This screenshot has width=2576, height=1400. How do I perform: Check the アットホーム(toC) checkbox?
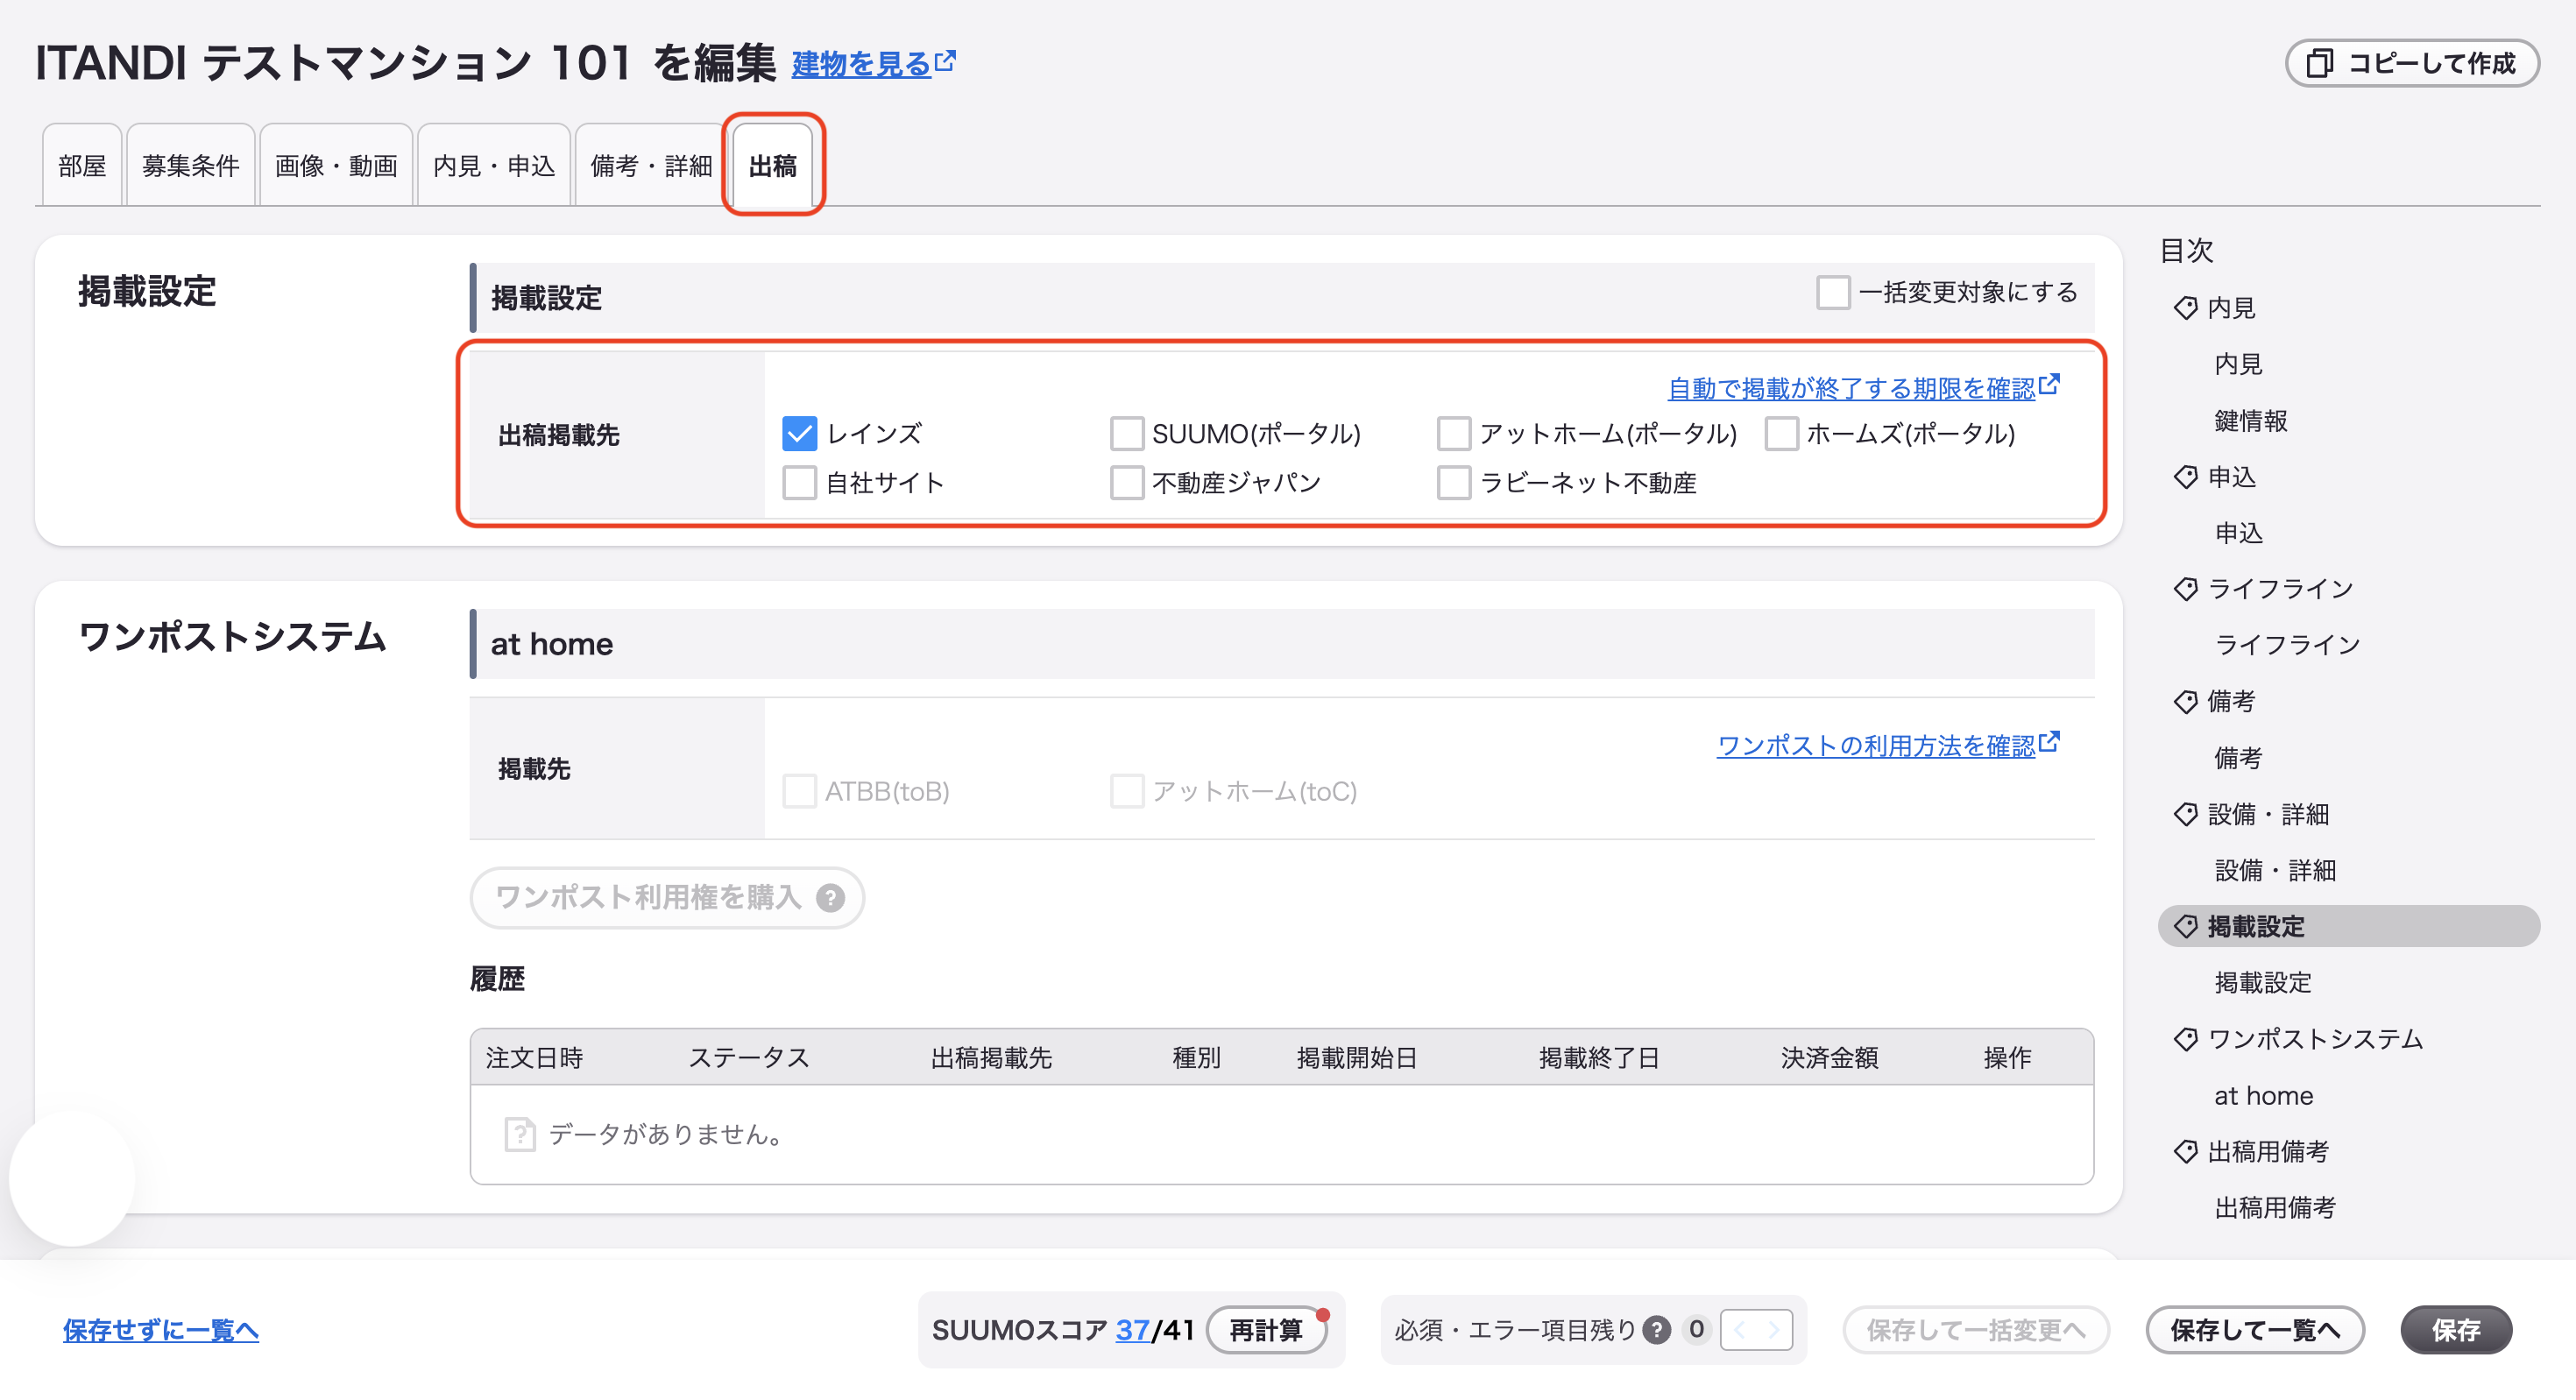(1127, 791)
